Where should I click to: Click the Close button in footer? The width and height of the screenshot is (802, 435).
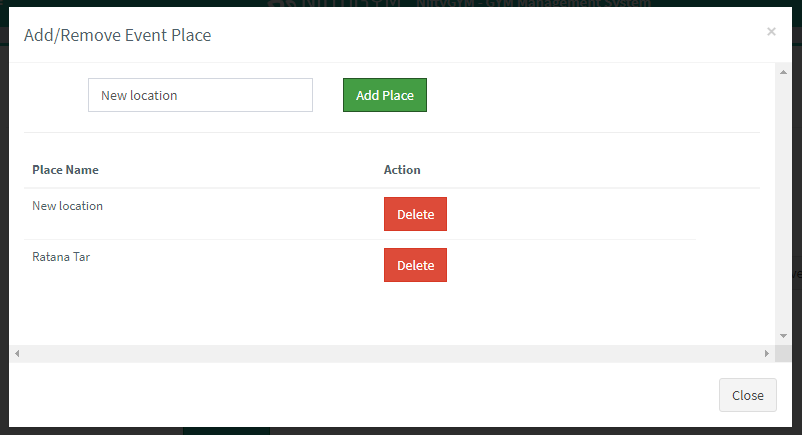tap(747, 395)
